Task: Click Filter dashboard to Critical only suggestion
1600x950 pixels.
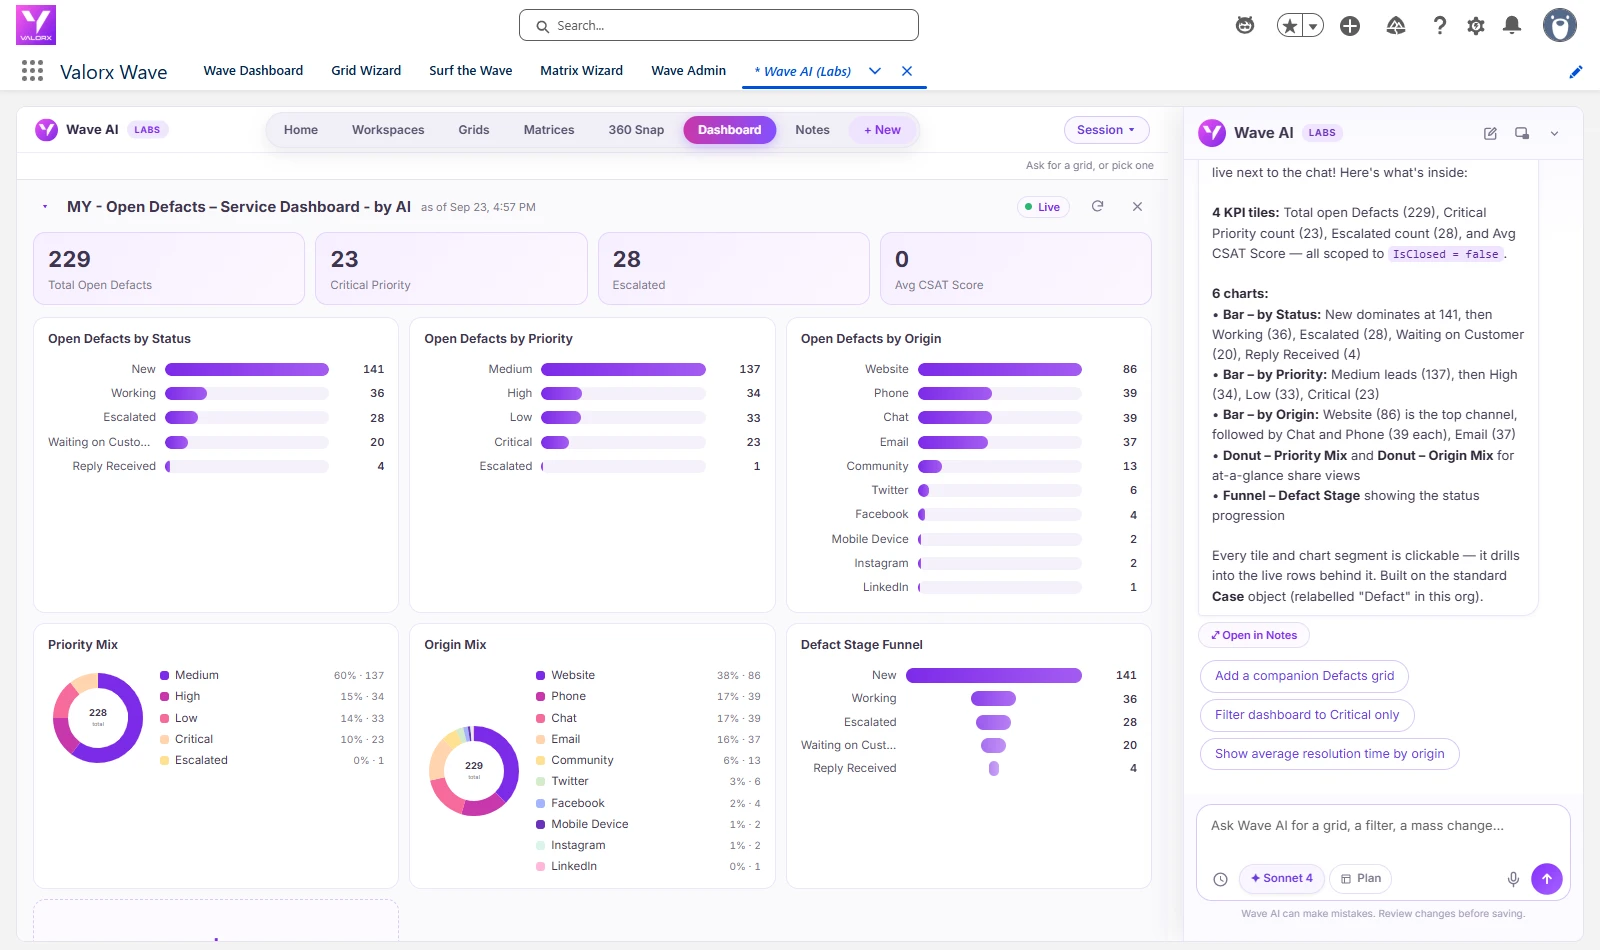Action: point(1307,715)
